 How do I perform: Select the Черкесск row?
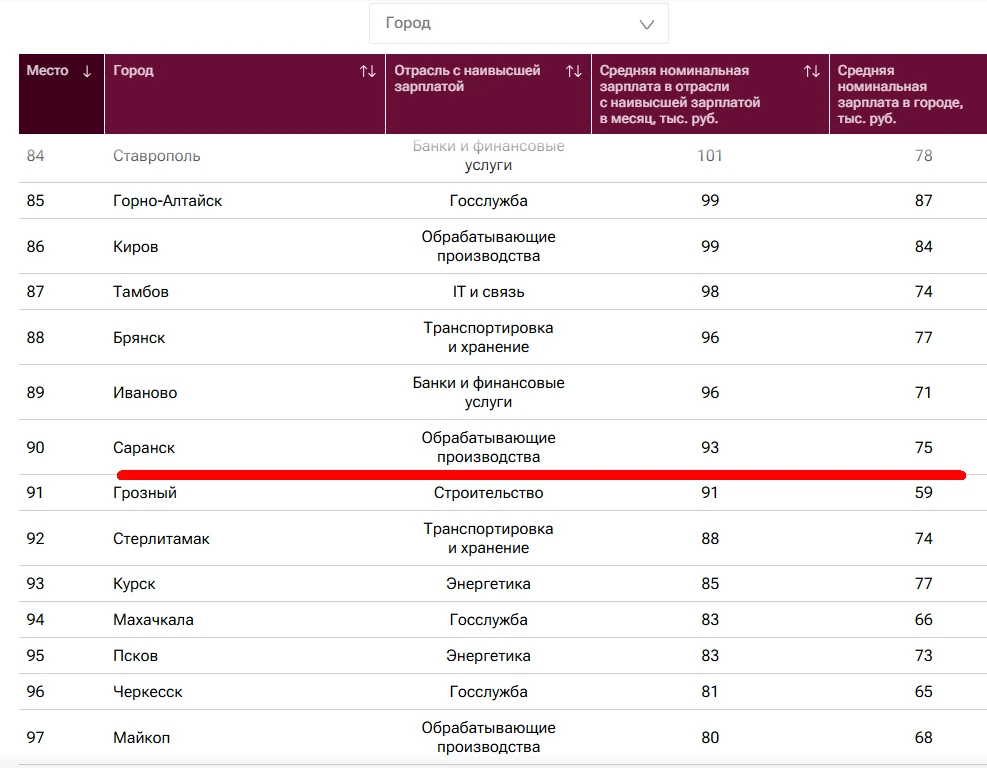coord(503,692)
